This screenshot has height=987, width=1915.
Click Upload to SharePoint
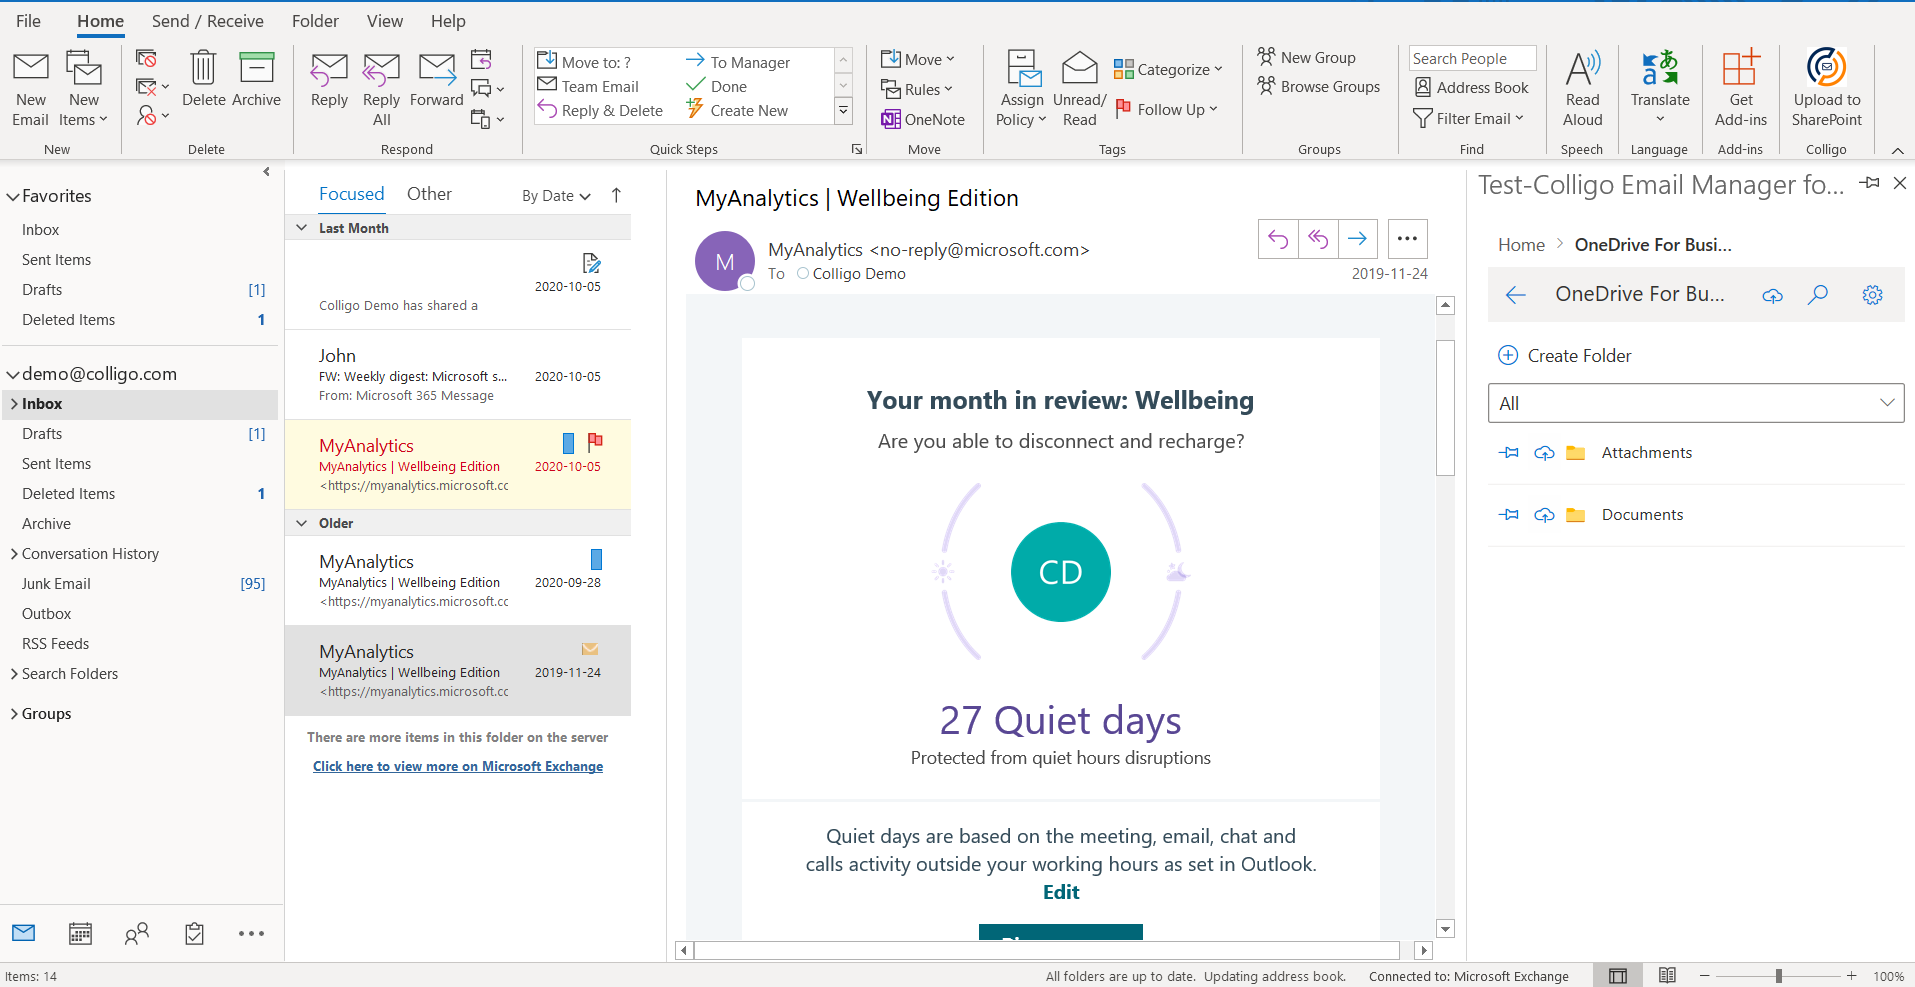tap(1826, 89)
